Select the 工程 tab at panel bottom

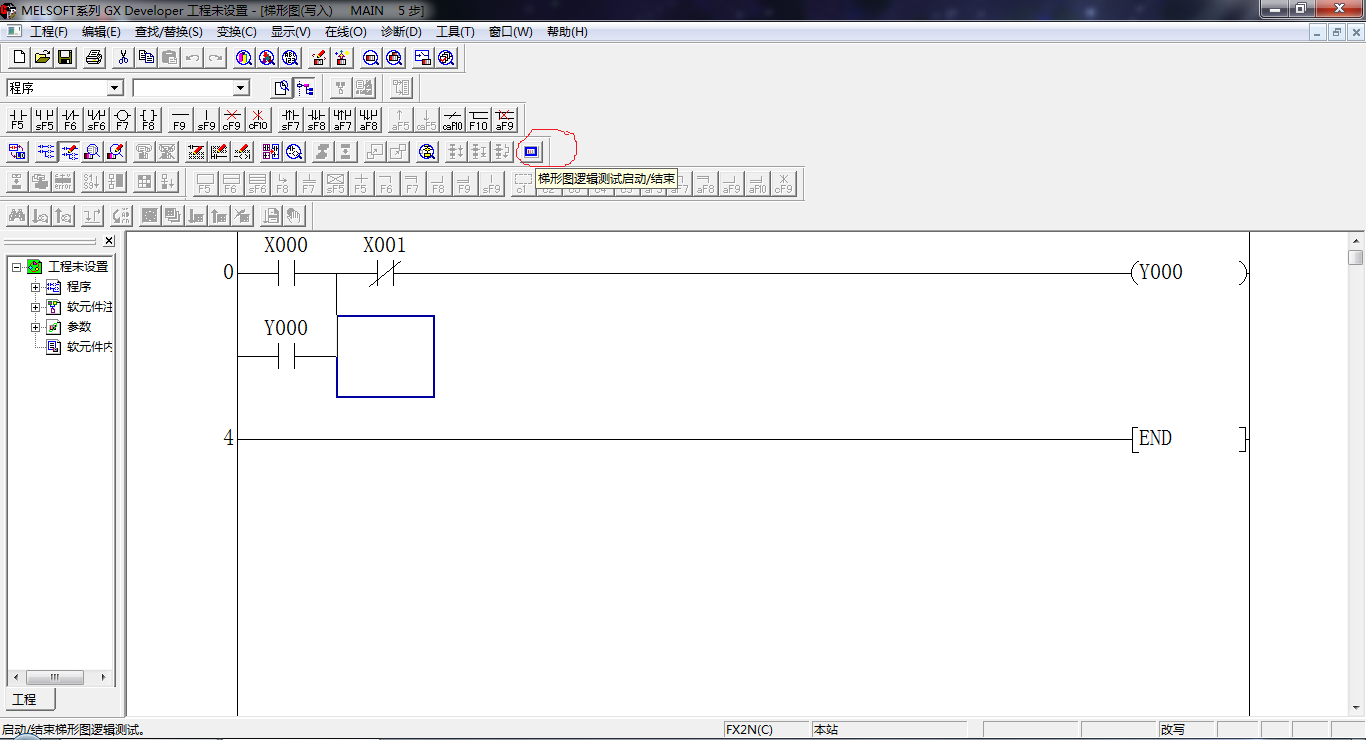point(24,699)
